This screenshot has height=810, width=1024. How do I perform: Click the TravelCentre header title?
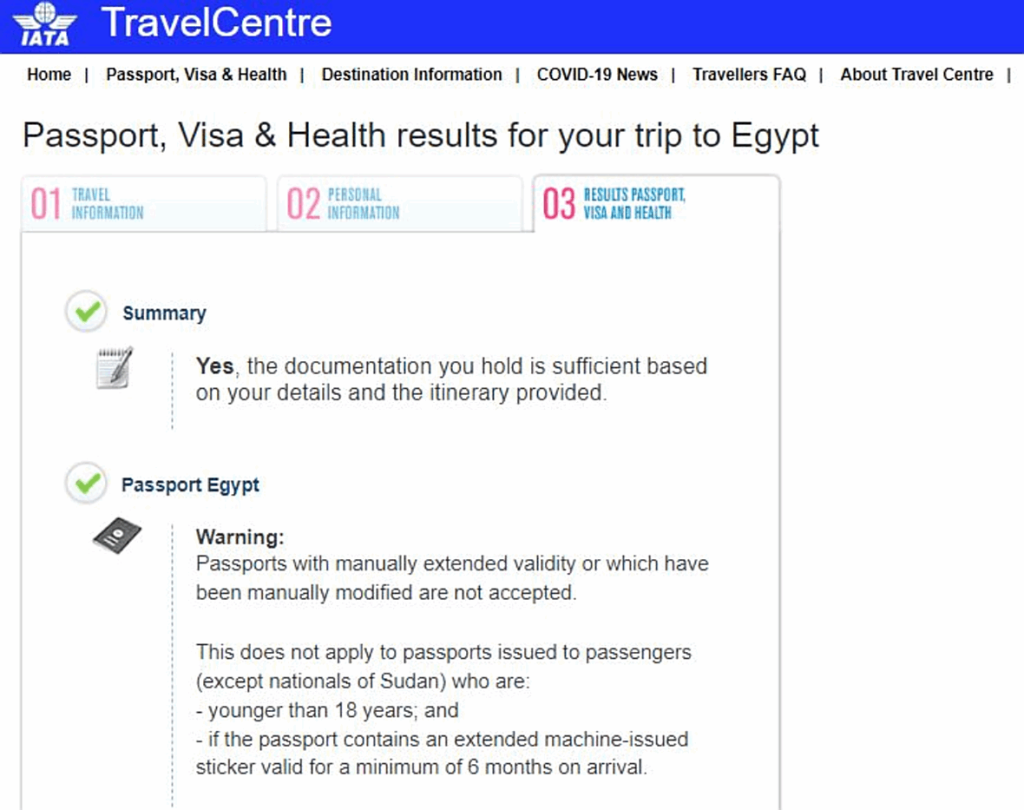pyautogui.click(x=216, y=23)
